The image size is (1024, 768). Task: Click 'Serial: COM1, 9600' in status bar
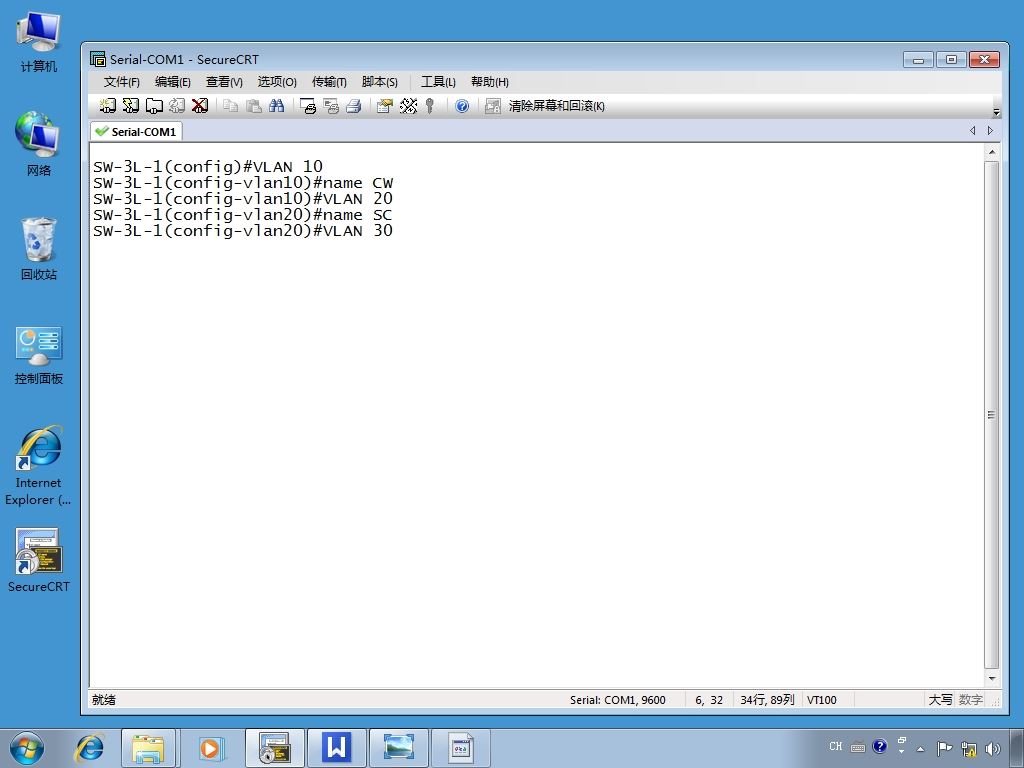(x=618, y=700)
